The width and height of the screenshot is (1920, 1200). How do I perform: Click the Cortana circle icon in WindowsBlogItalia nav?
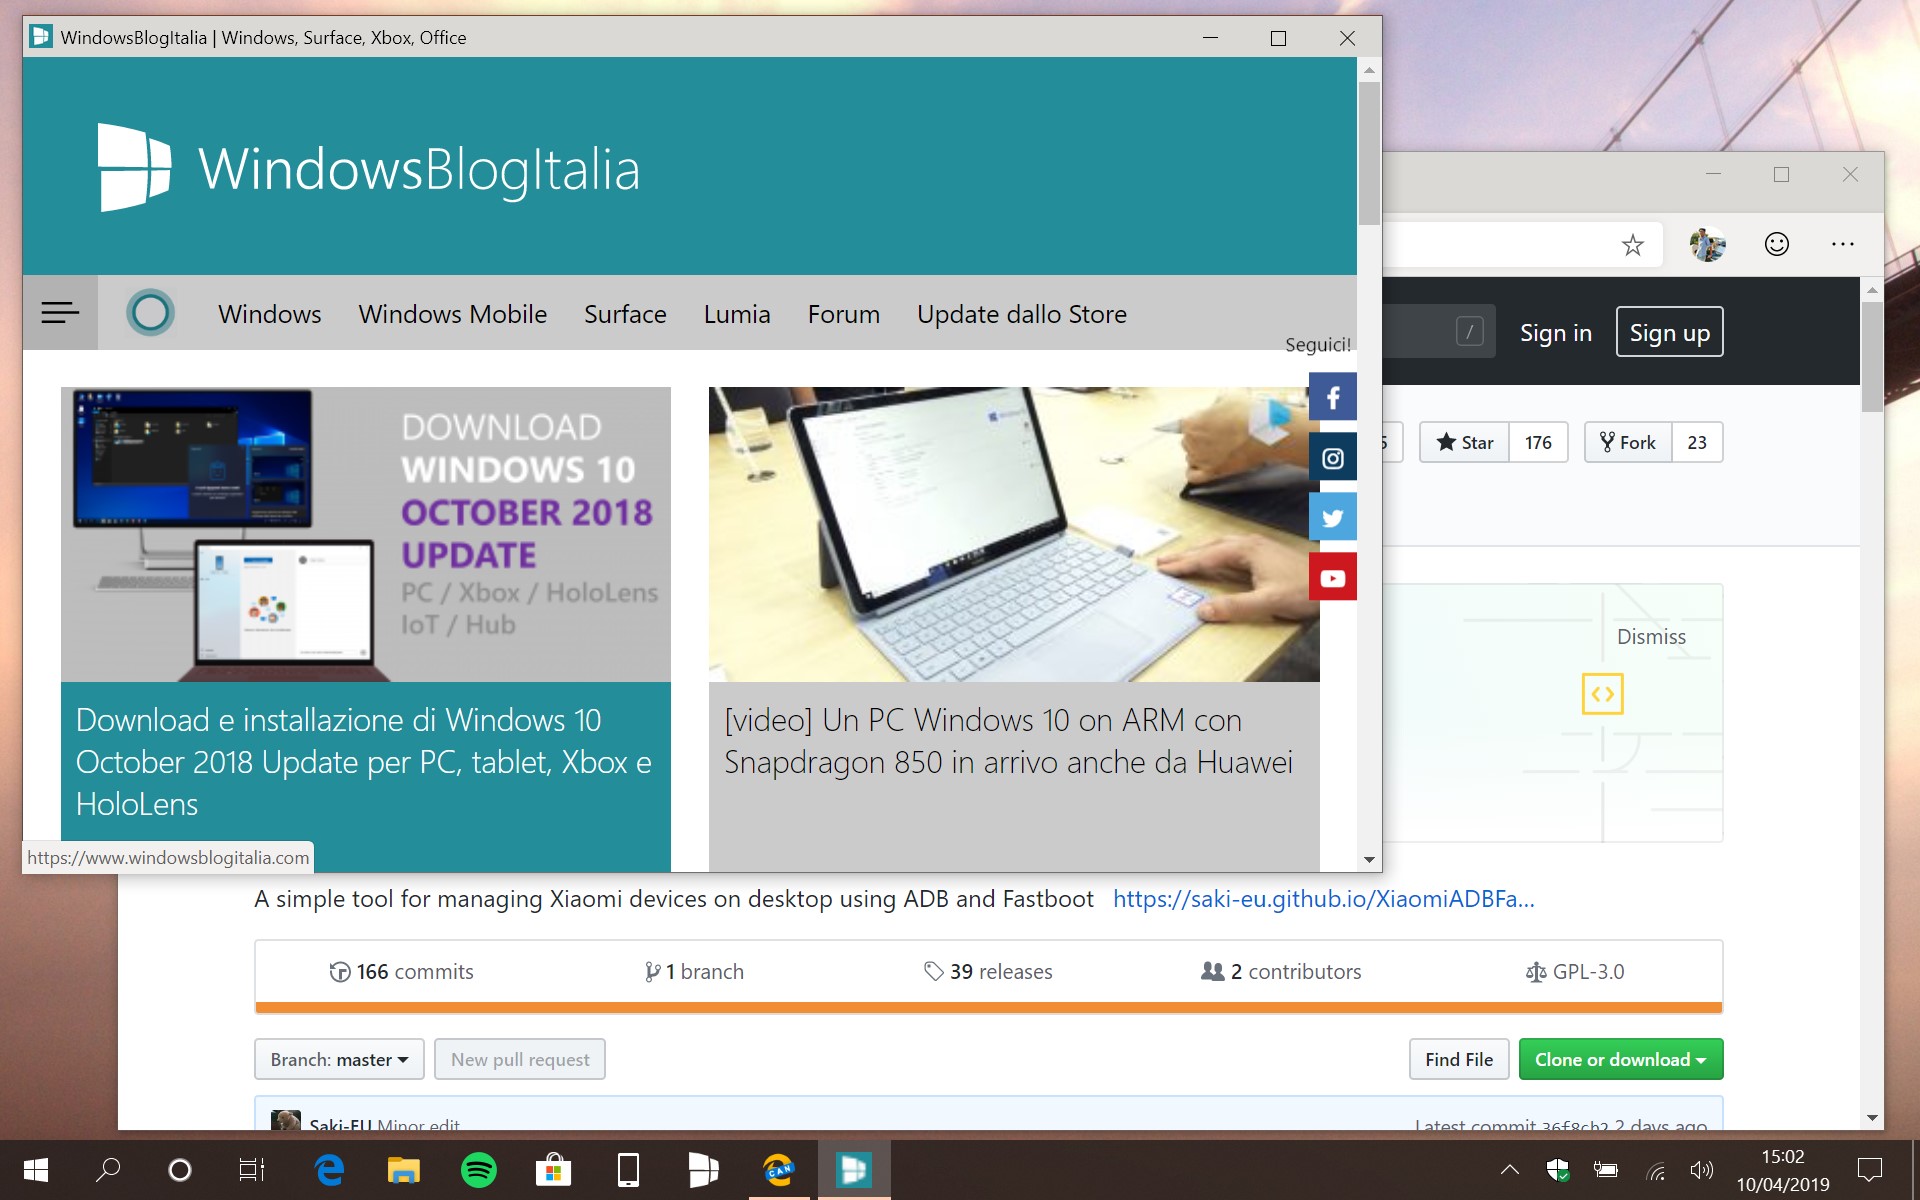click(150, 313)
